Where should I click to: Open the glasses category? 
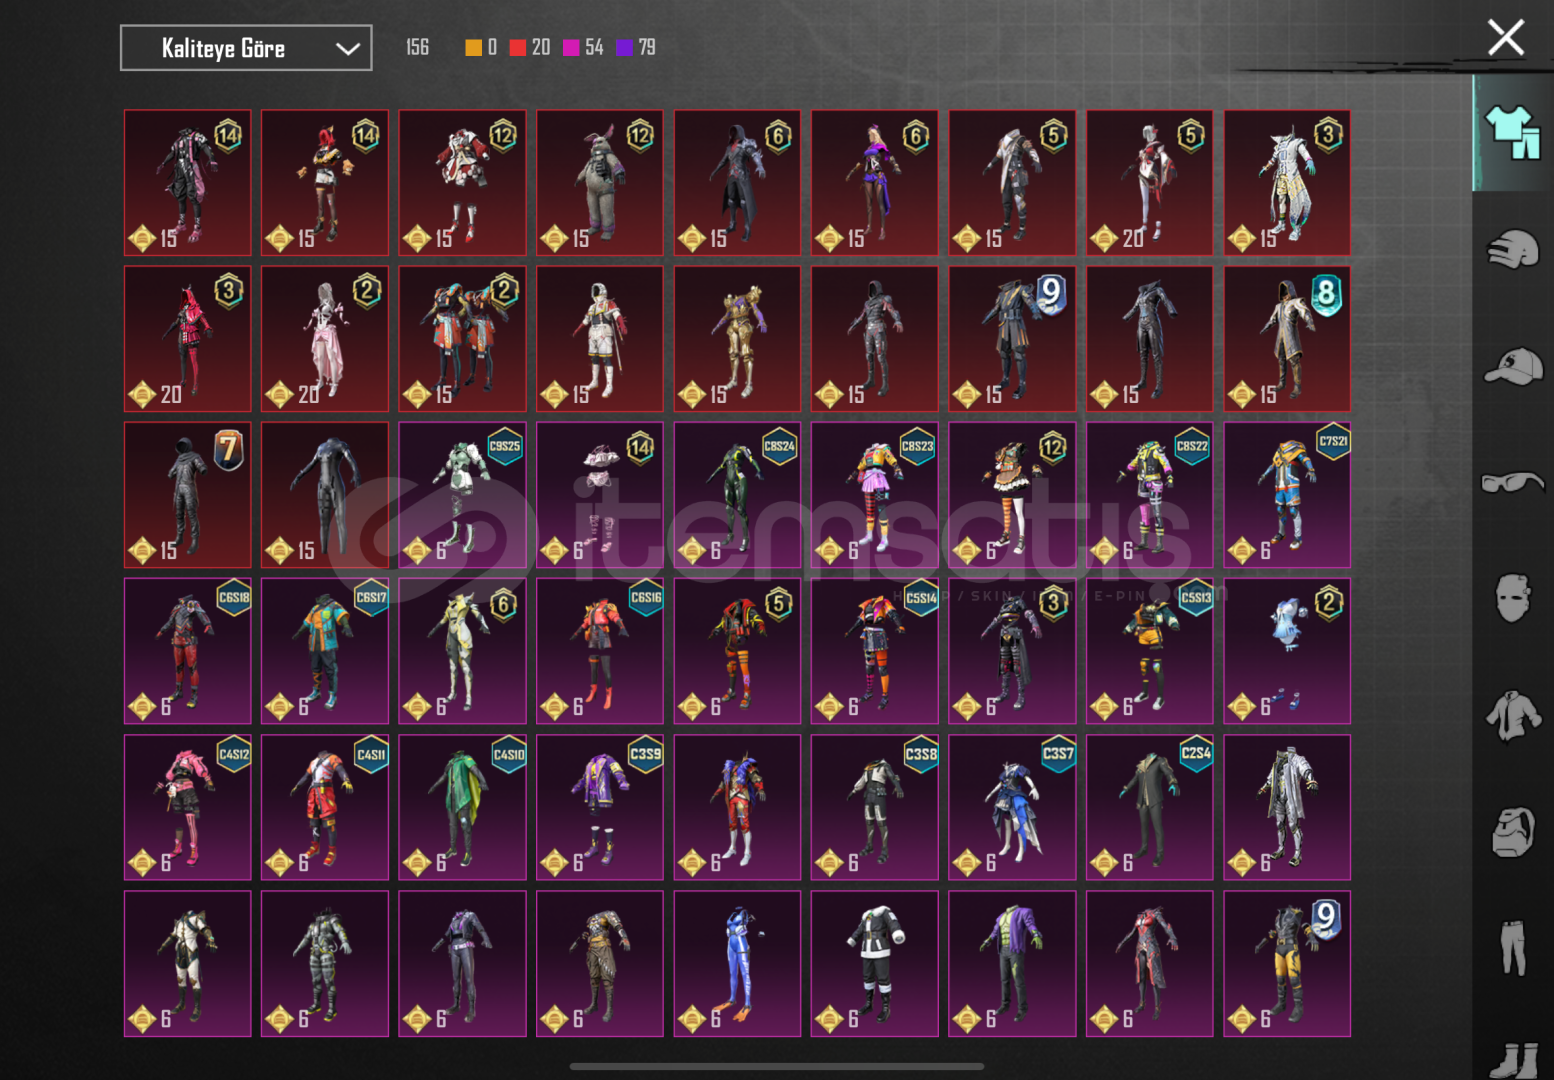[1513, 483]
